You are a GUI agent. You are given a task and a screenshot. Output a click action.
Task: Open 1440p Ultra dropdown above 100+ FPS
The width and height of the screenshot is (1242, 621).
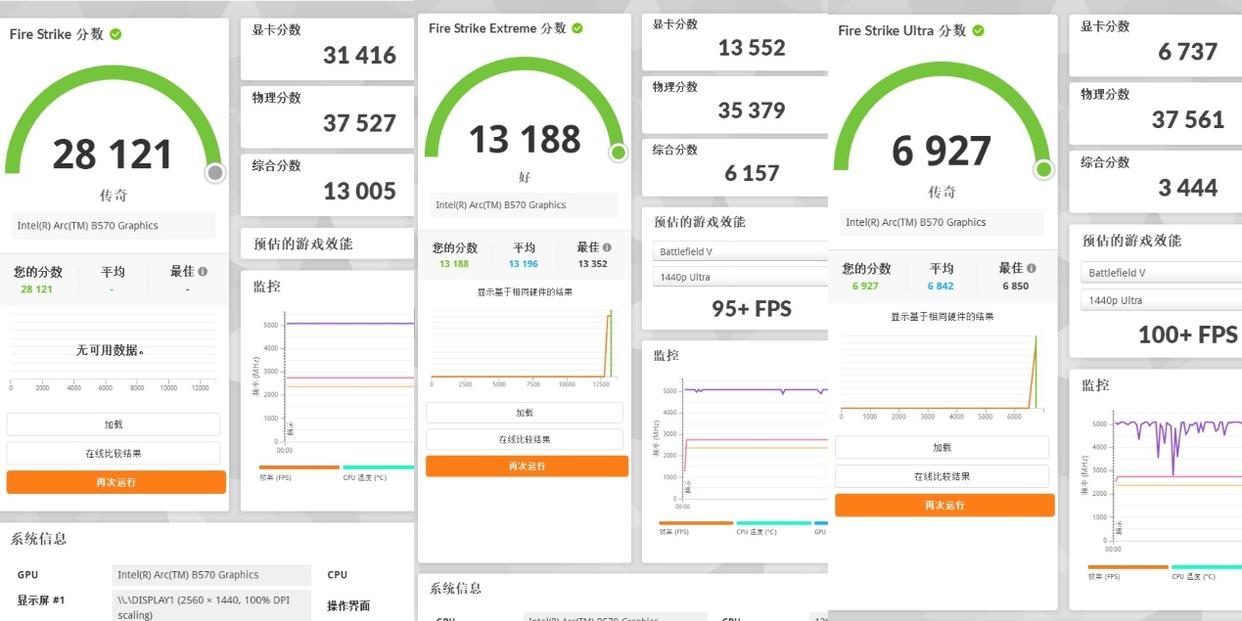[1161, 300]
